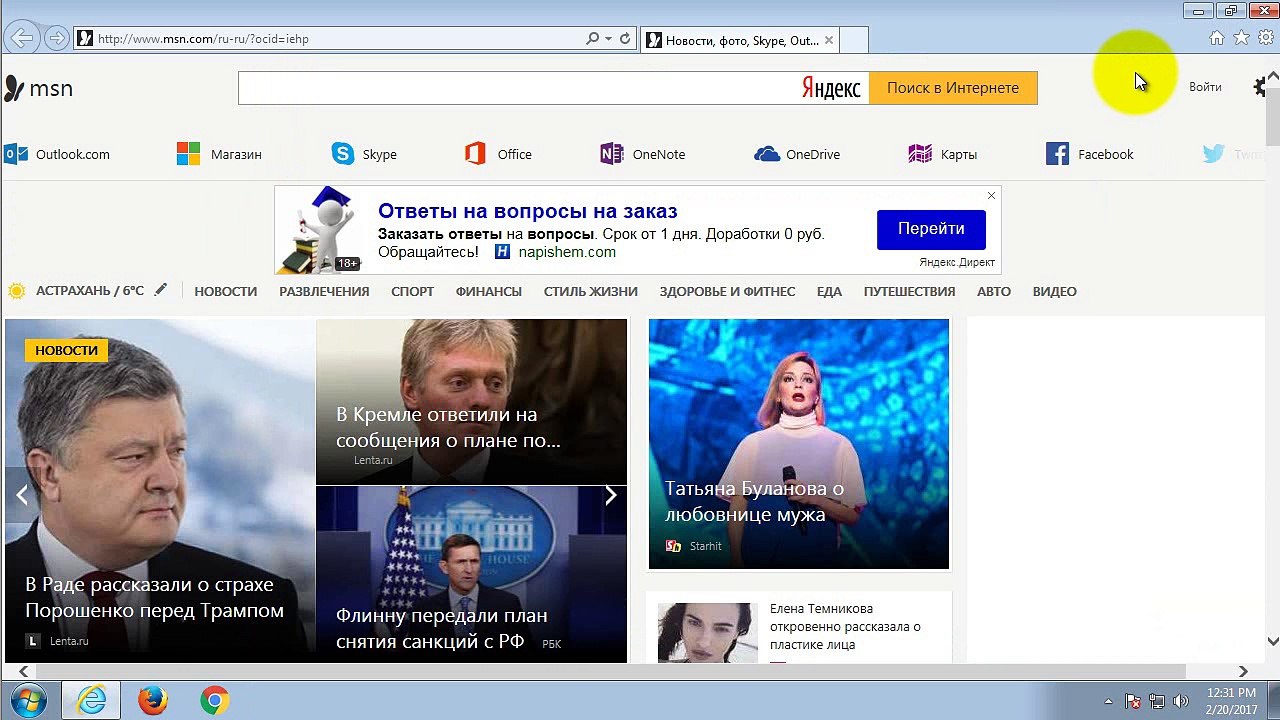Open the Астрахань / 6°C weather forecast

[x=89, y=291]
